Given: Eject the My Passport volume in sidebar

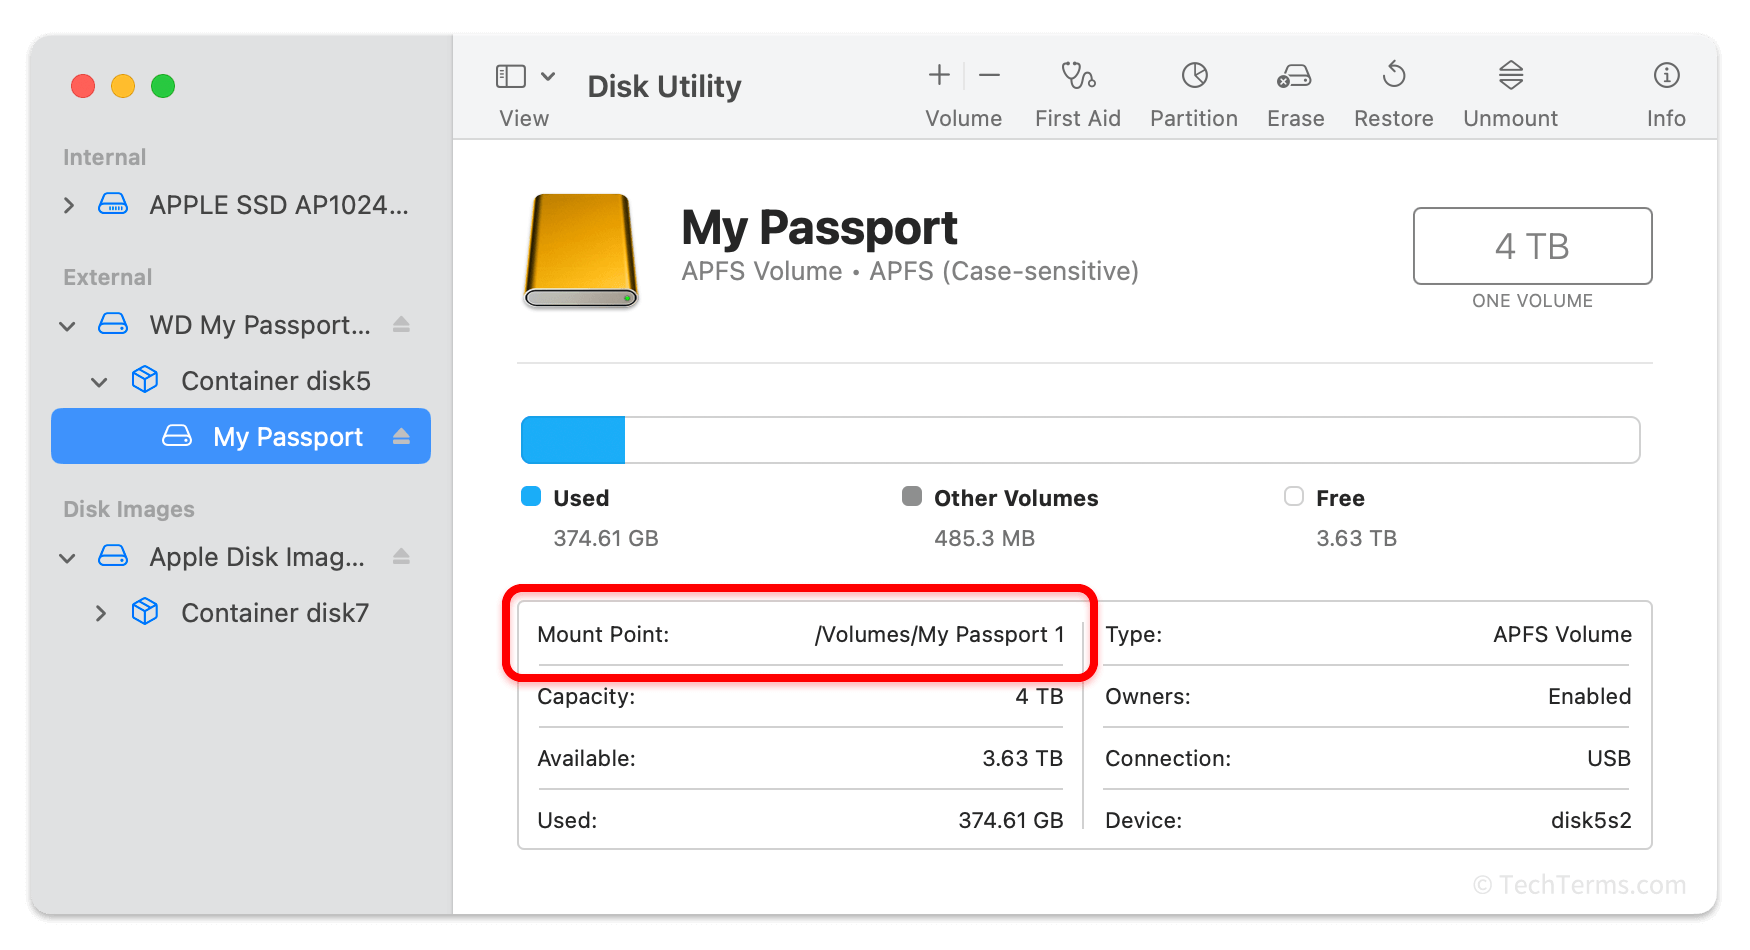Looking at the screenshot, I should (x=401, y=436).
